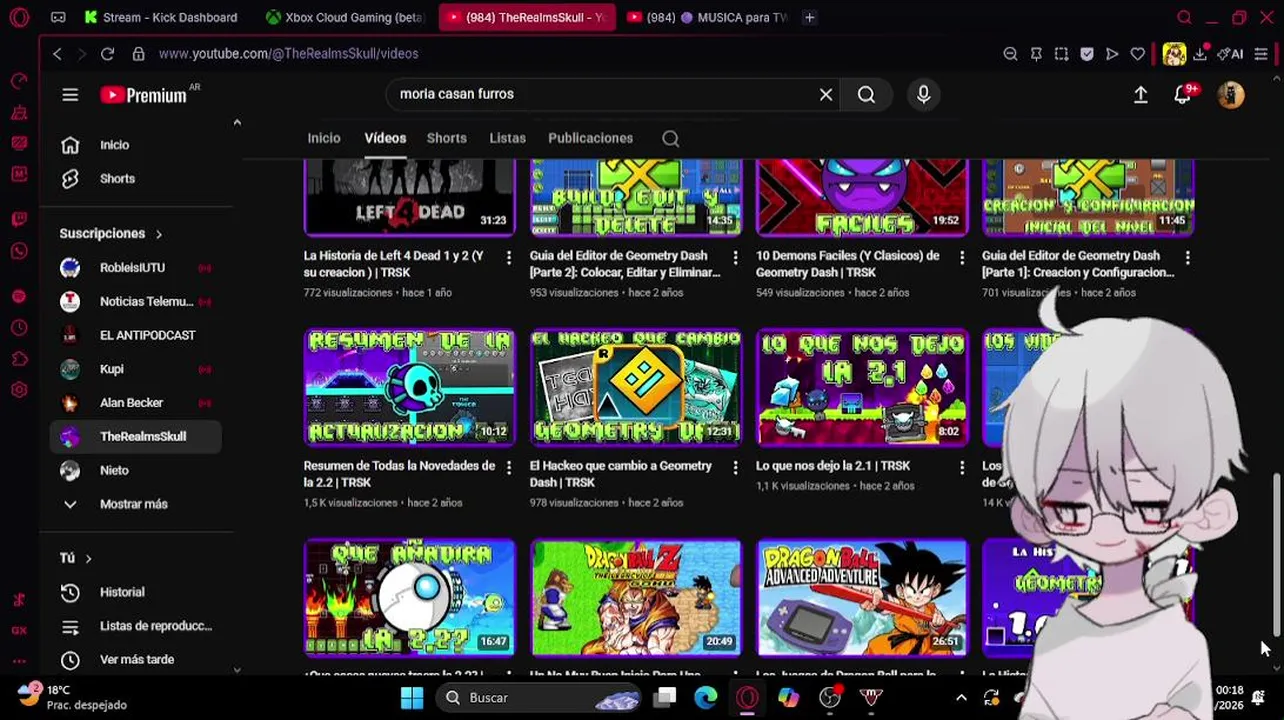Viewport: 1284px width, 720px height.
Task: Select the Videos channel tab
Action: tap(385, 138)
